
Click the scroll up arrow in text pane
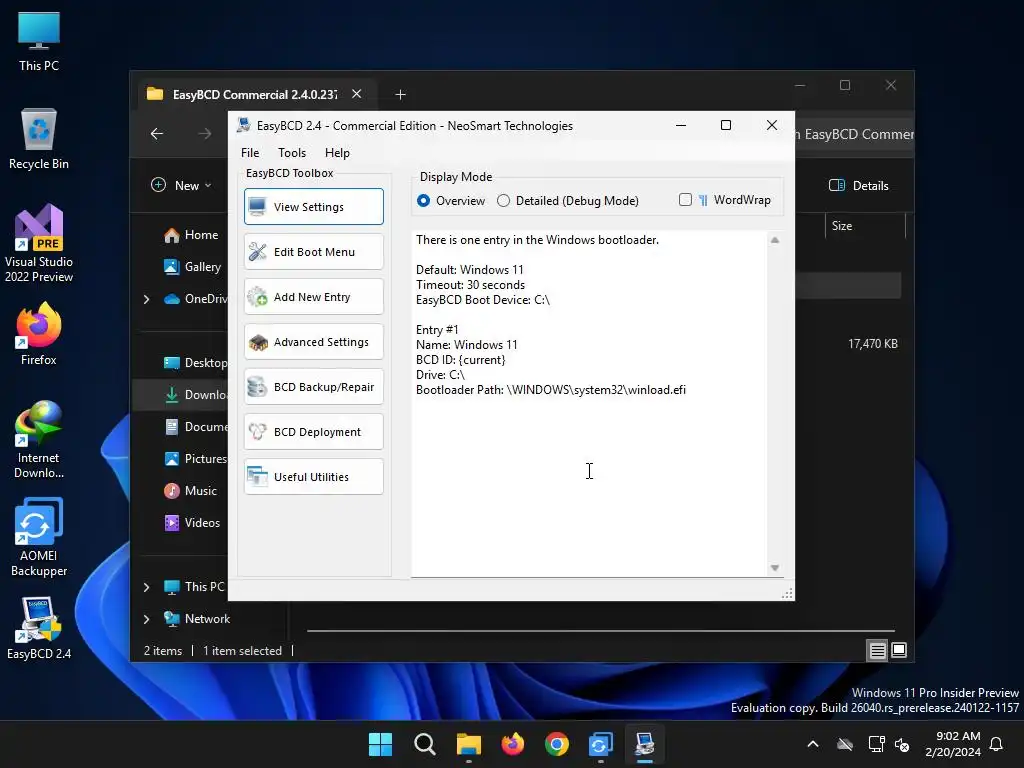point(775,240)
